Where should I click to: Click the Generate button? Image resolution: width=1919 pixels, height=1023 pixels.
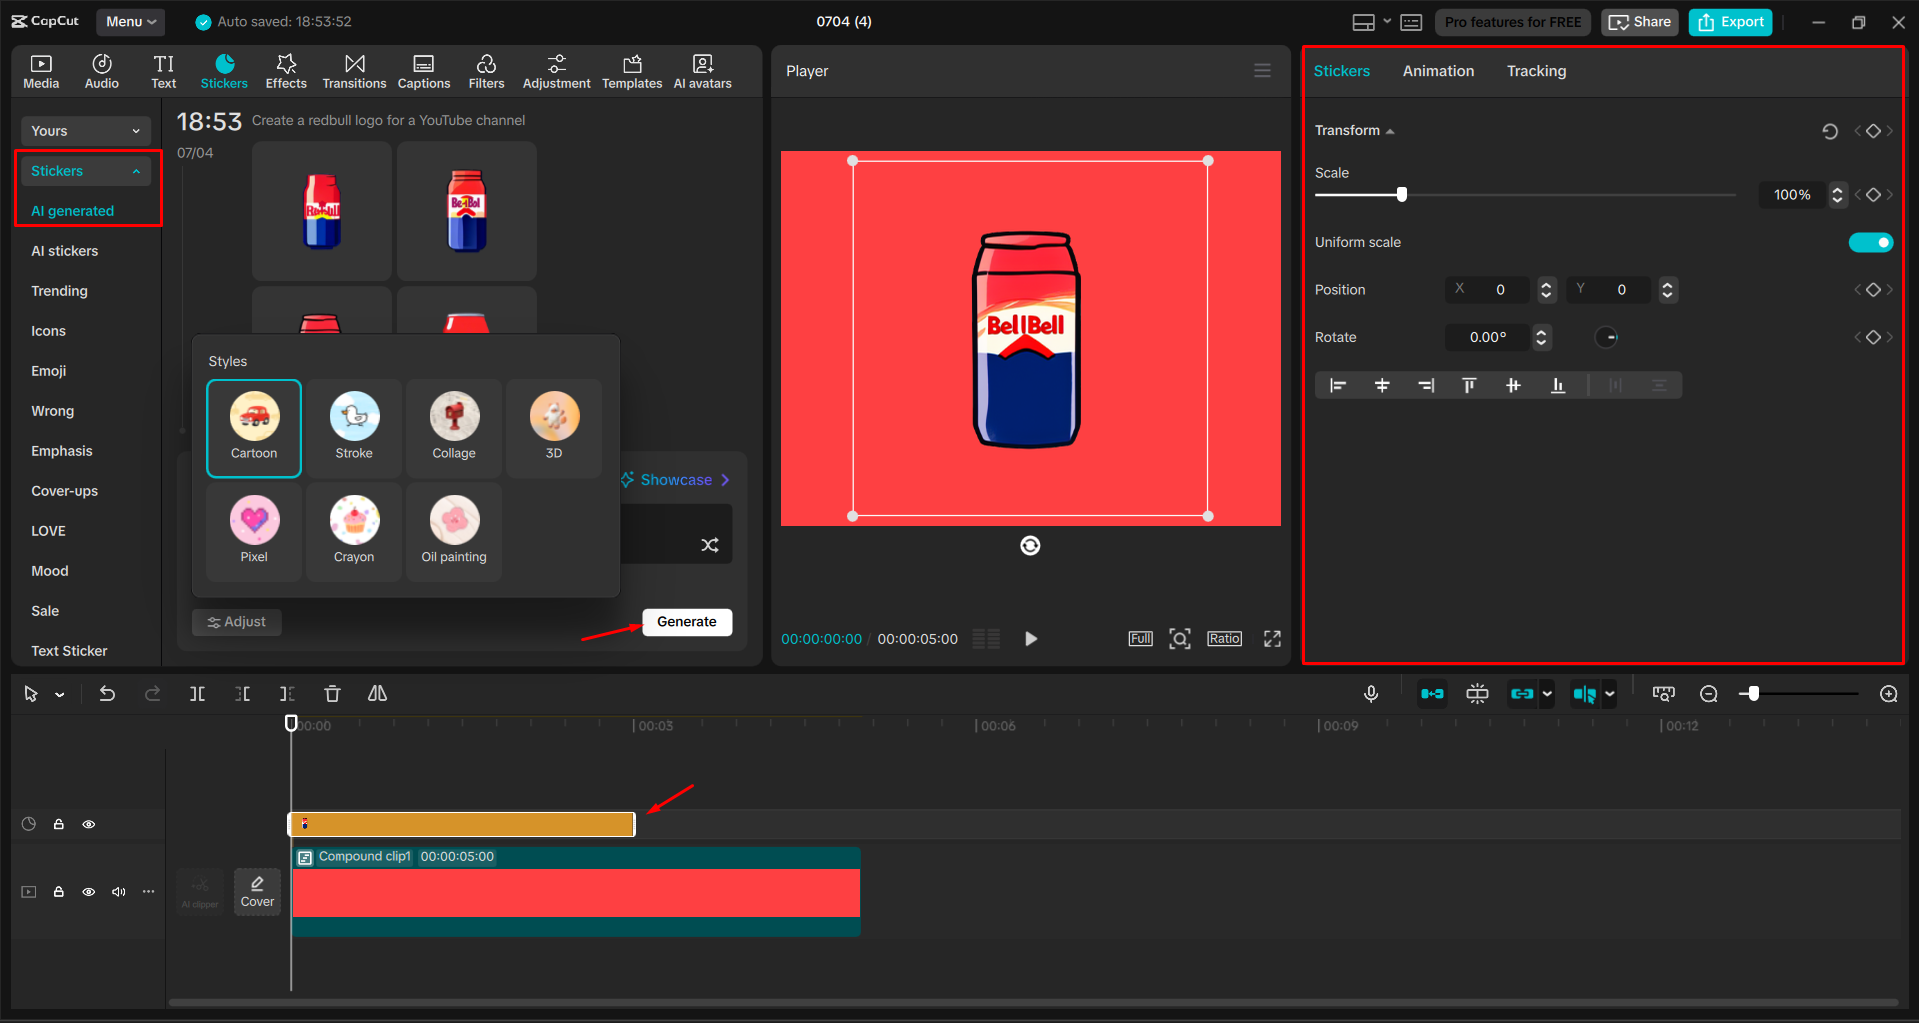click(x=687, y=622)
